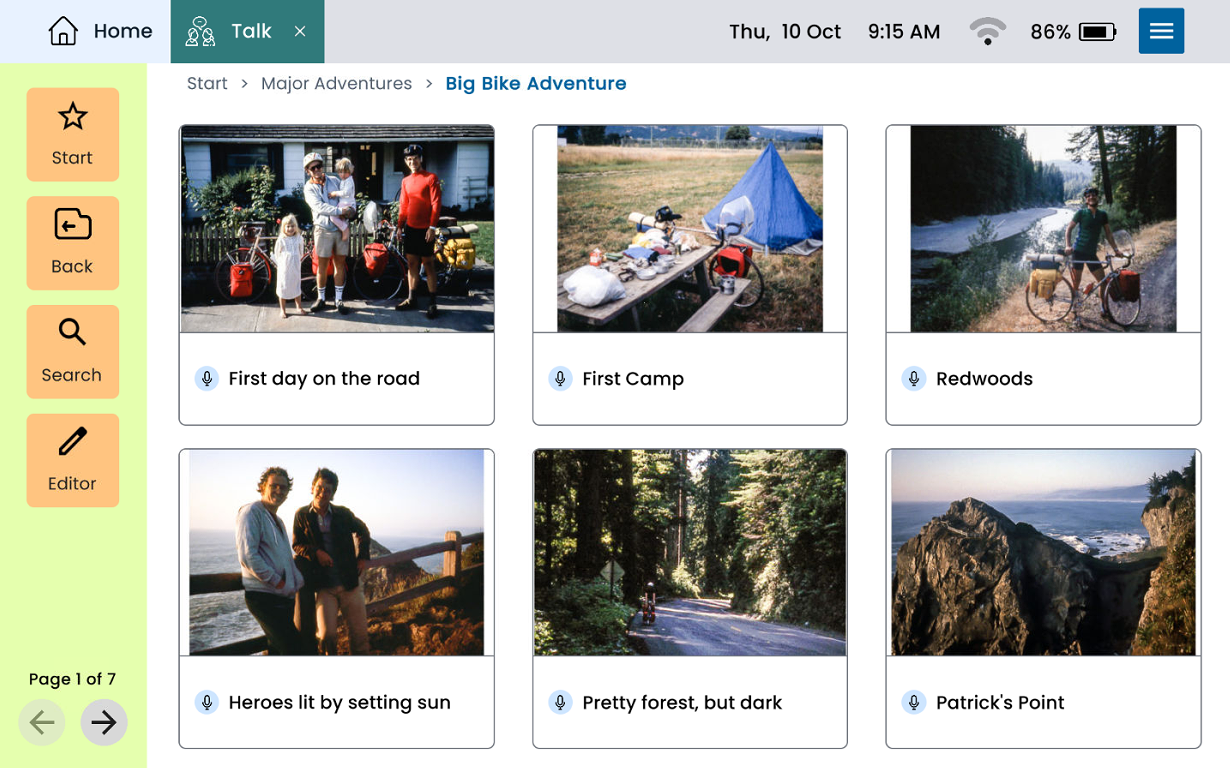The width and height of the screenshot is (1230, 768).
Task: Click microphone icon beside First Camp
Action: [x=560, y=378]
